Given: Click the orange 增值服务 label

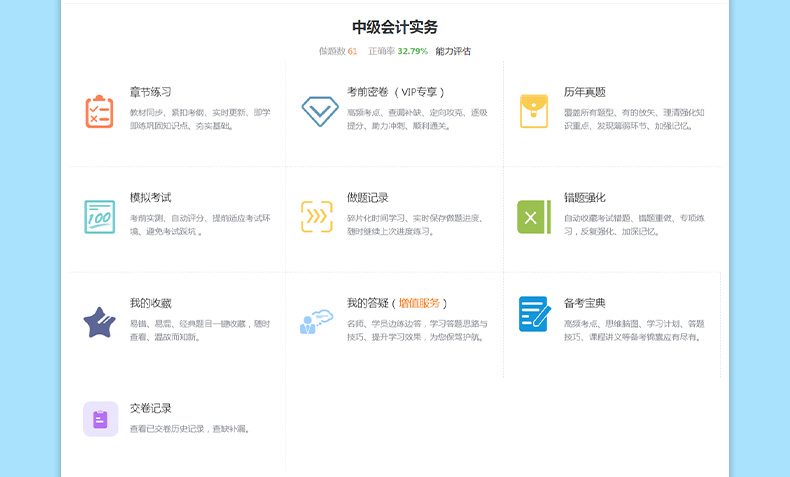Looking at the screenshot, I should 419,303.
